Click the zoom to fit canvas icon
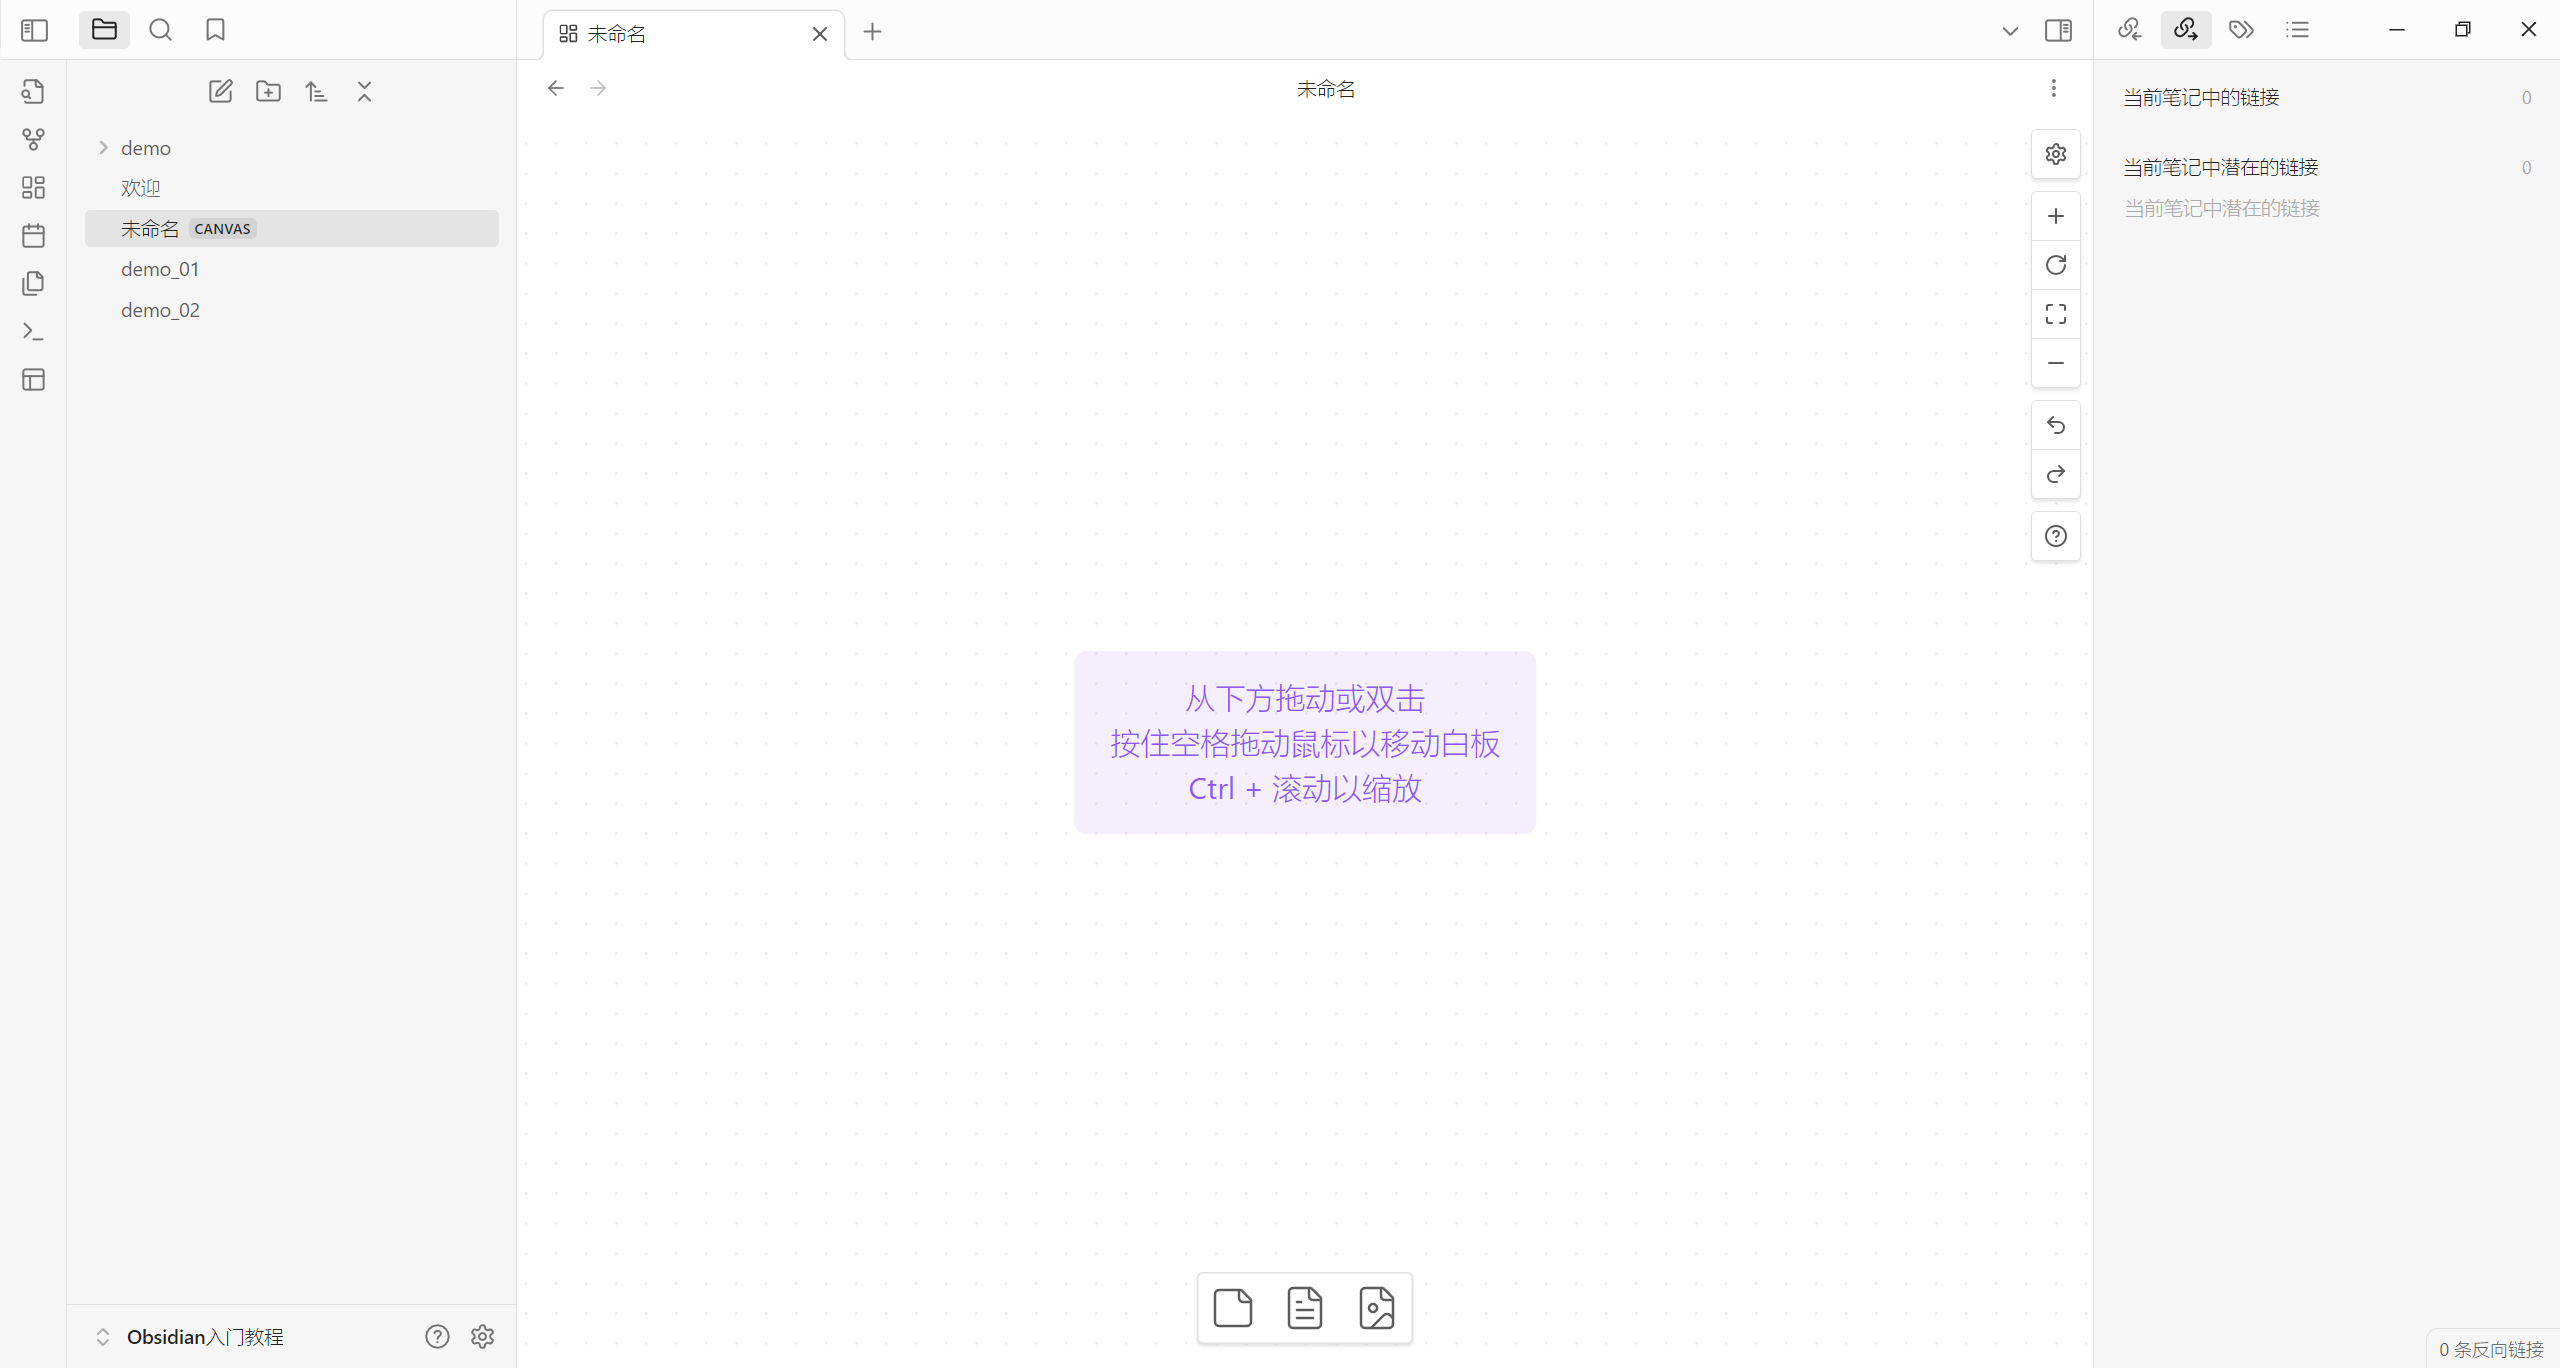Viewport: 2560px width, 1368px height. click(x=2055, y=314)
